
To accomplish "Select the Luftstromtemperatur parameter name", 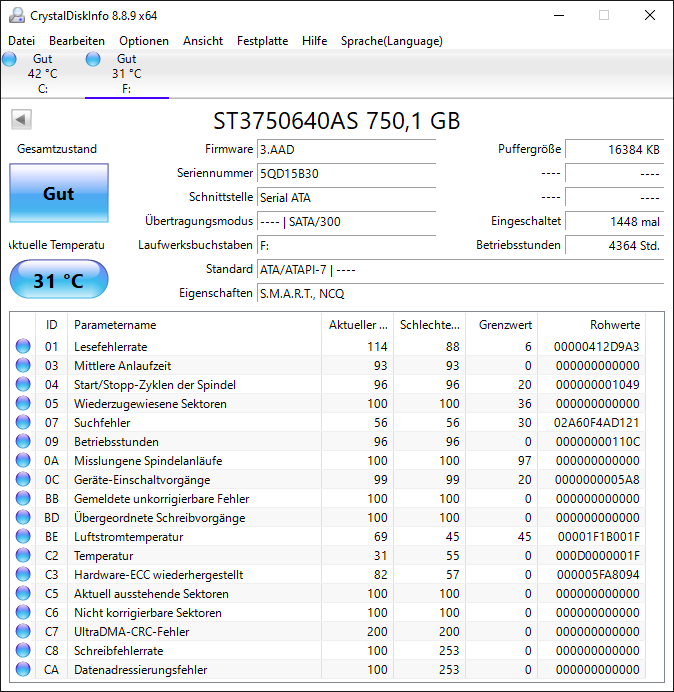I will (x=128, y=537).
